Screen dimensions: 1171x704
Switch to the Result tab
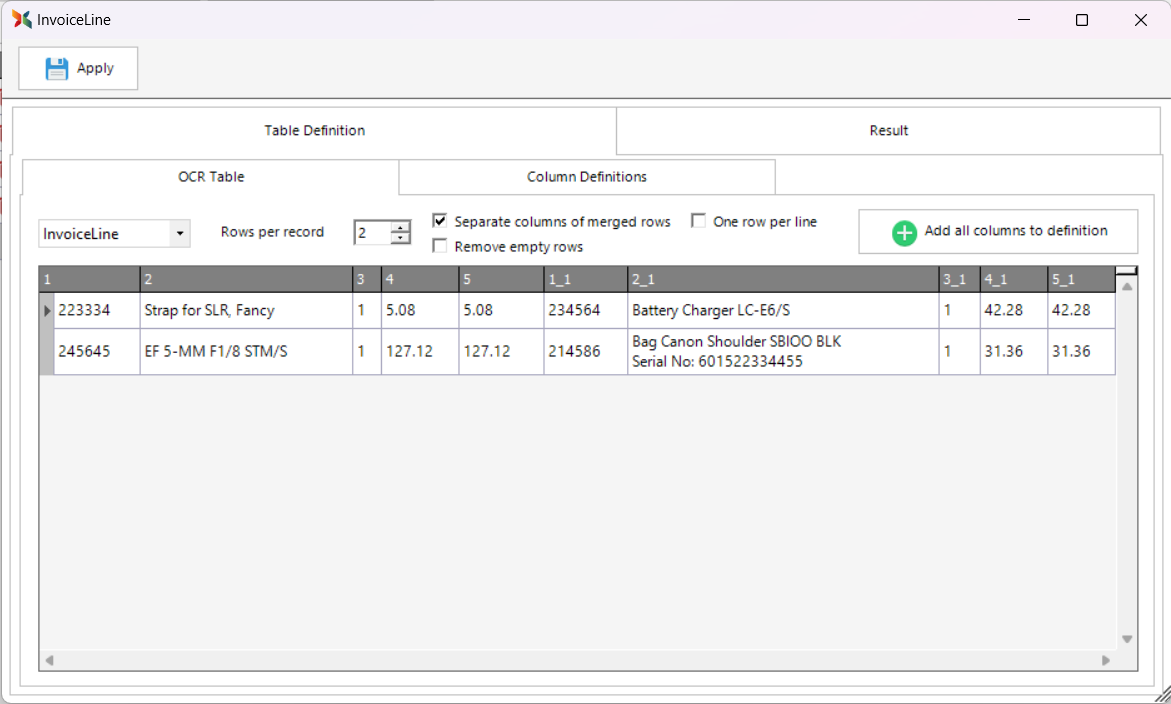coord(888,131)
